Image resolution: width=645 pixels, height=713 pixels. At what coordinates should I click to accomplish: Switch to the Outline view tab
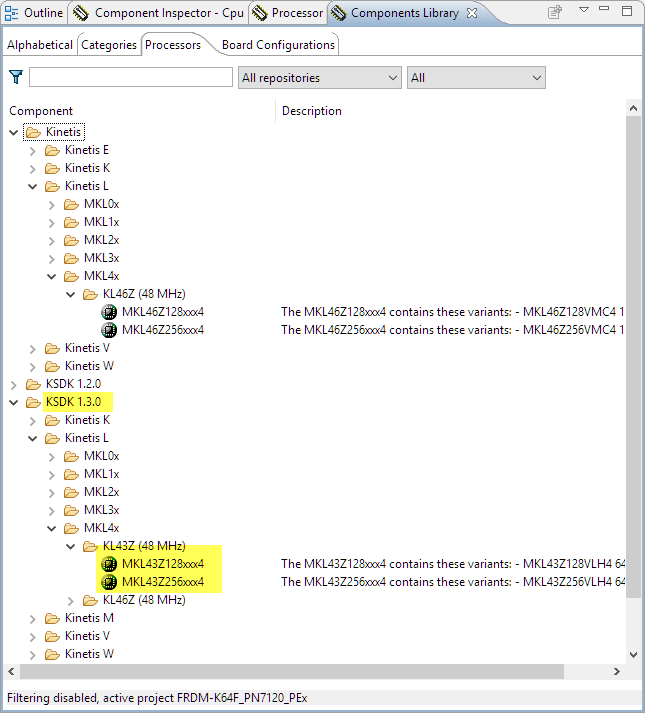[x=34, y=13]
